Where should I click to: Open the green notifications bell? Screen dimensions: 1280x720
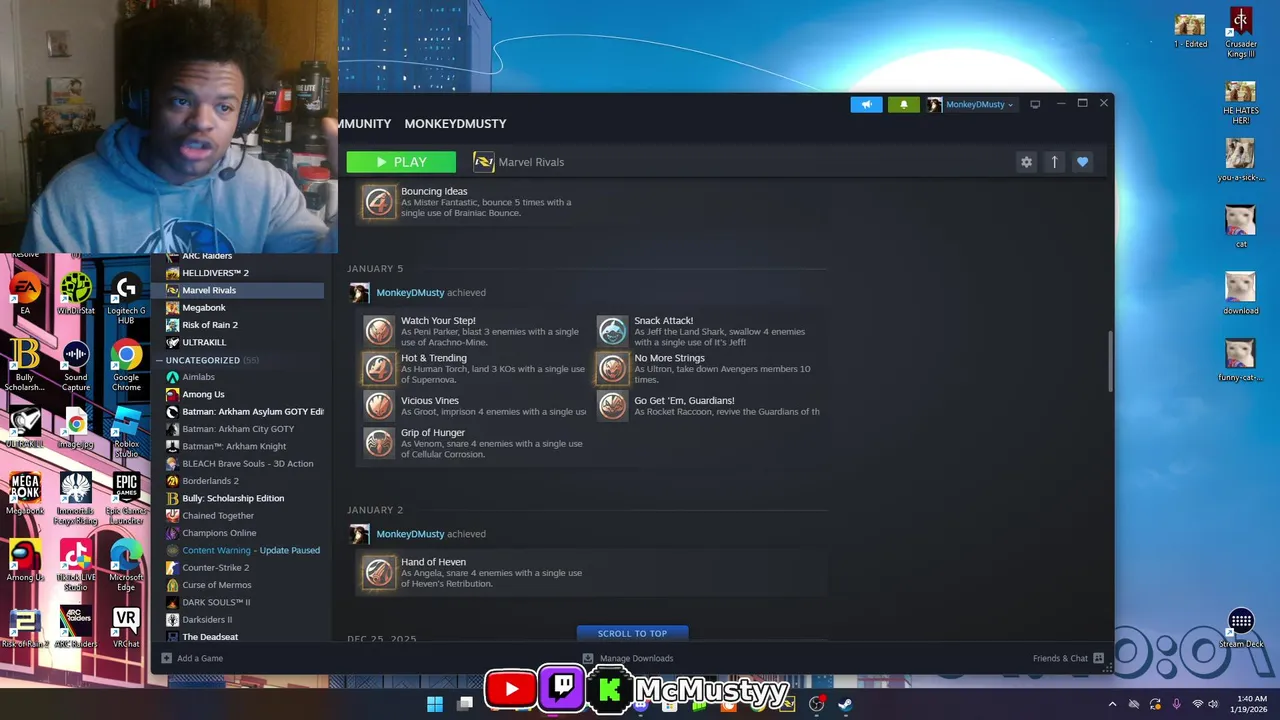tap(903, 104)
